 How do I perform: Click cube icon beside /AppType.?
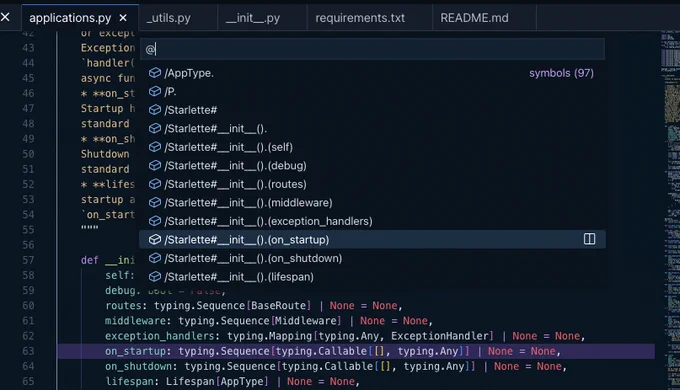(x=155, y=73)
